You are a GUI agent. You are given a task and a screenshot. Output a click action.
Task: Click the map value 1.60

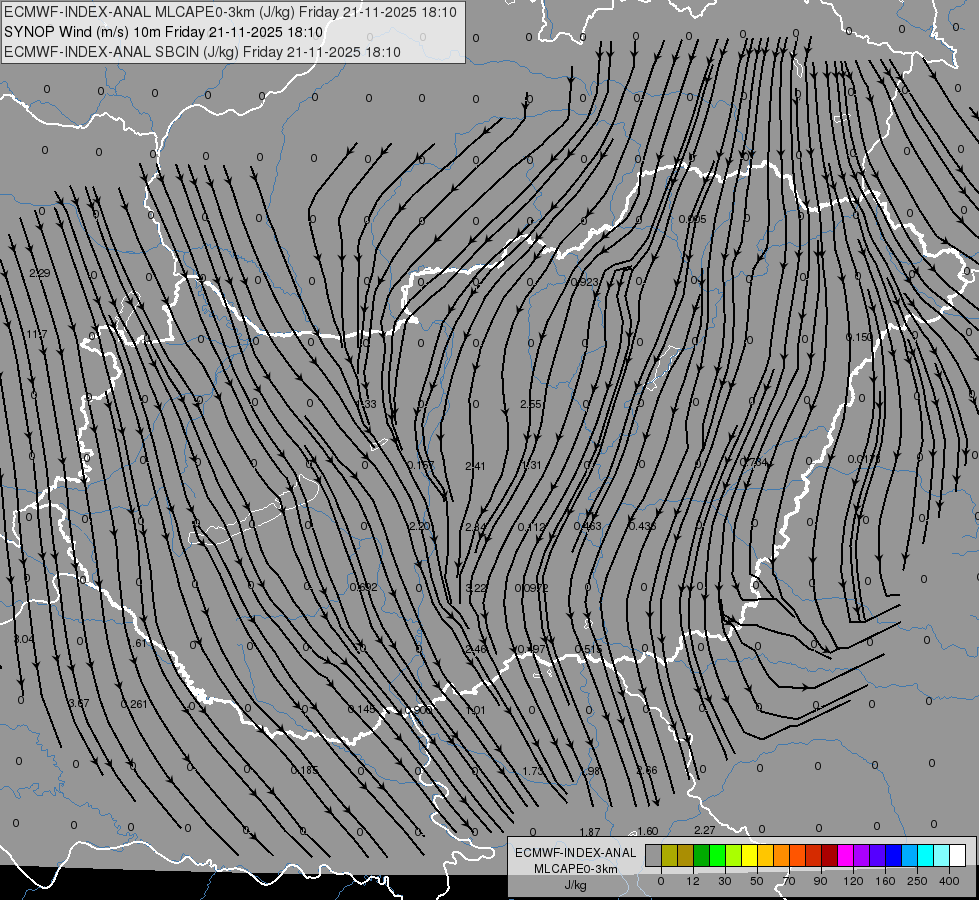tap(647, 831)
